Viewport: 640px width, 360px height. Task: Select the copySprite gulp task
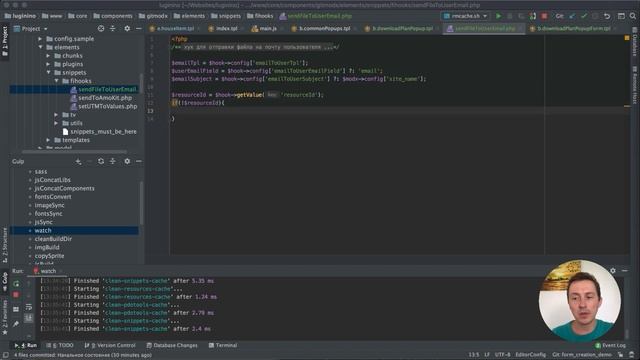[49, 256]
